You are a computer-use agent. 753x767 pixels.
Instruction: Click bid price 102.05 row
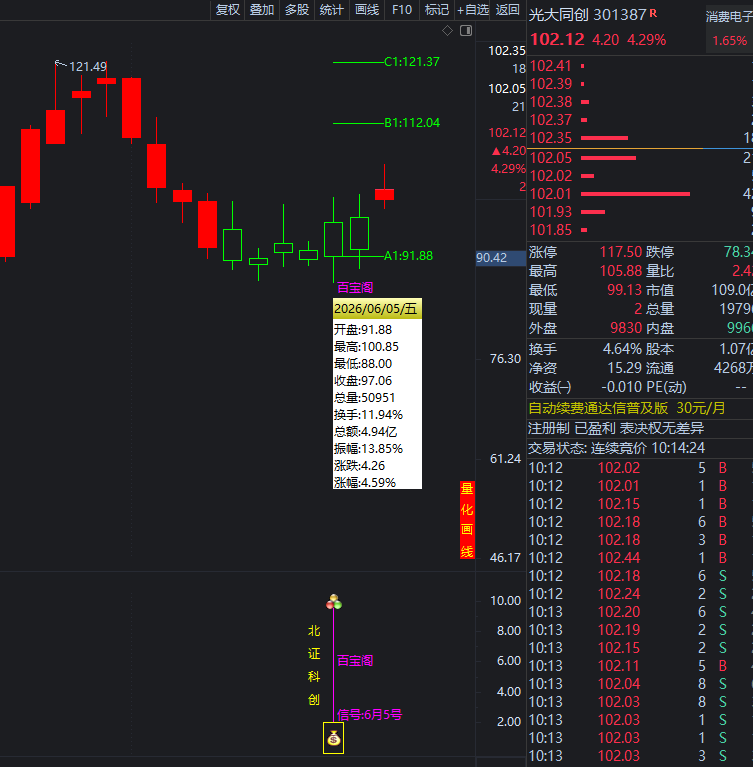(x=640, y=158)
